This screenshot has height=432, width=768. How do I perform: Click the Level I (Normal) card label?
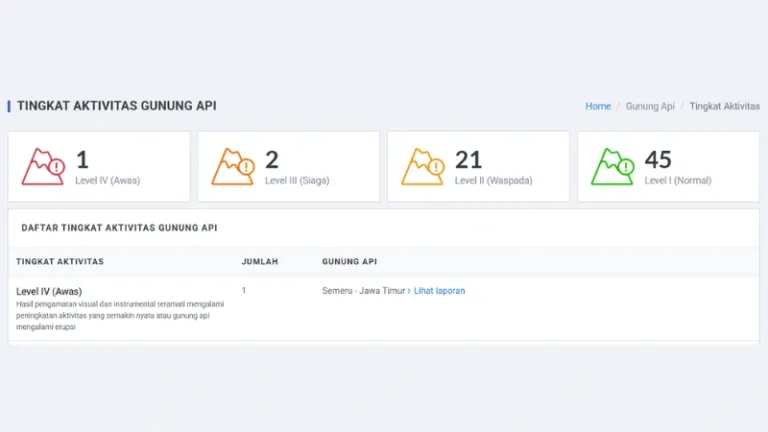pos(678,181)
